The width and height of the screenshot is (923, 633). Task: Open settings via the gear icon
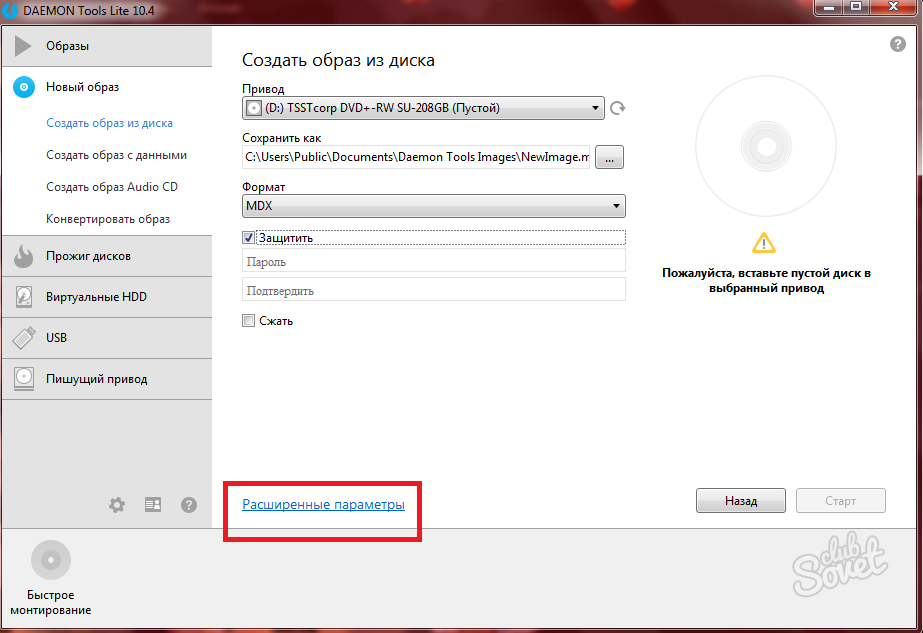tap(117, 505)
